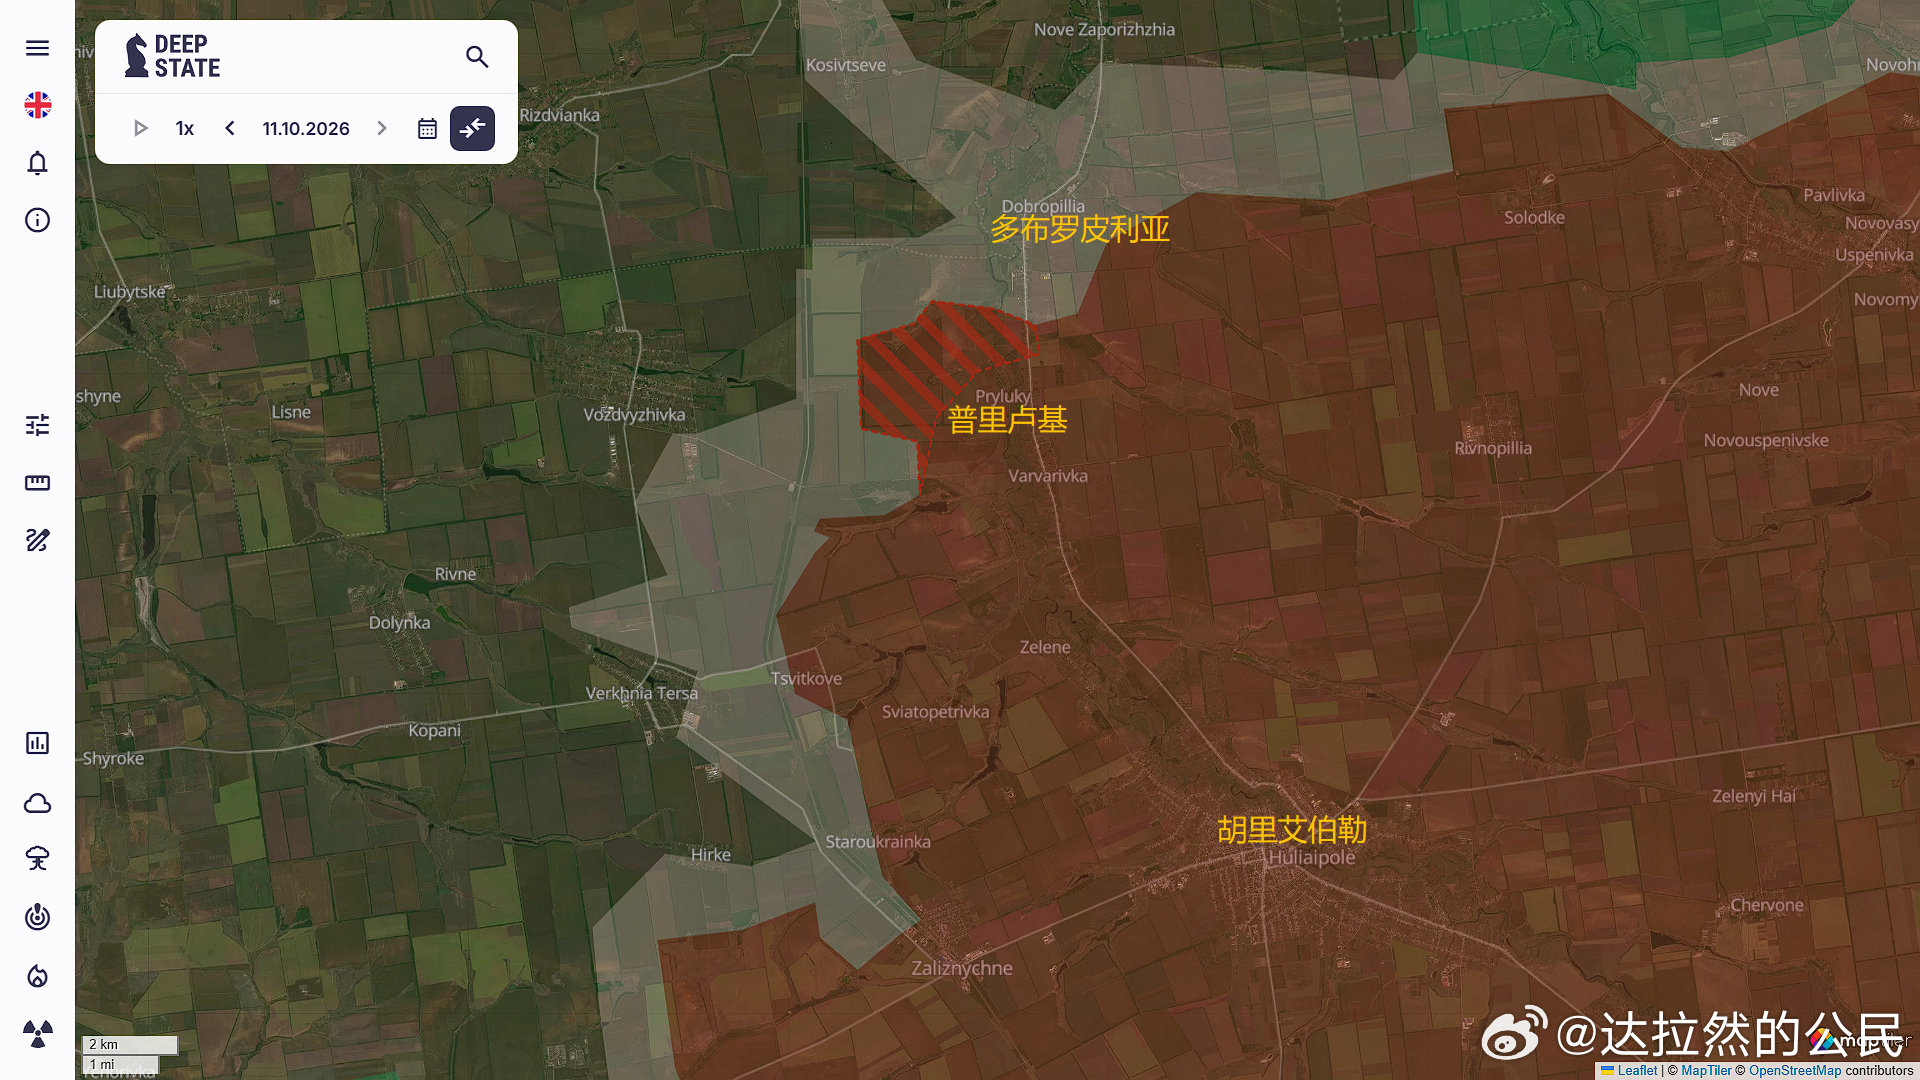Screen dimensions: 1920x1080
Task: Click the Huliaipole town label
Action: [1311, 858]
